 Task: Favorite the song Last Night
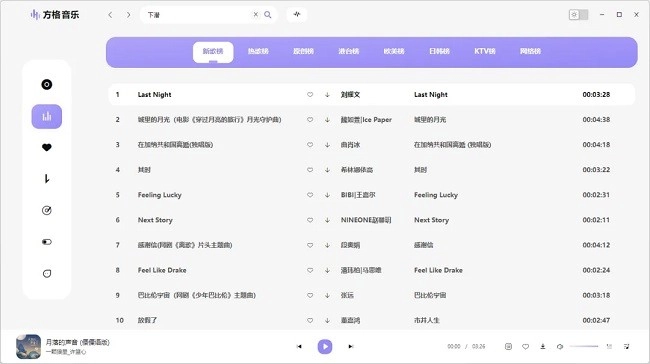coord(310,95)
